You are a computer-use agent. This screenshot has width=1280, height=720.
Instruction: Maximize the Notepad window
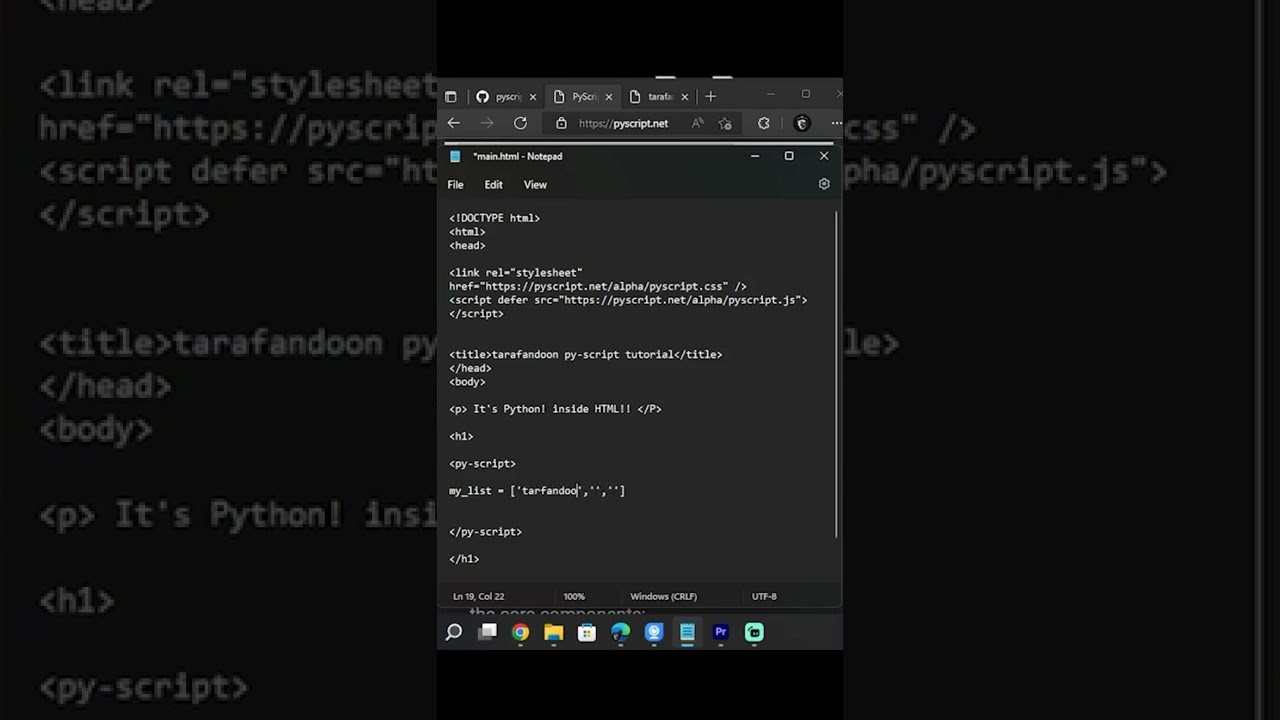(789, 156)
